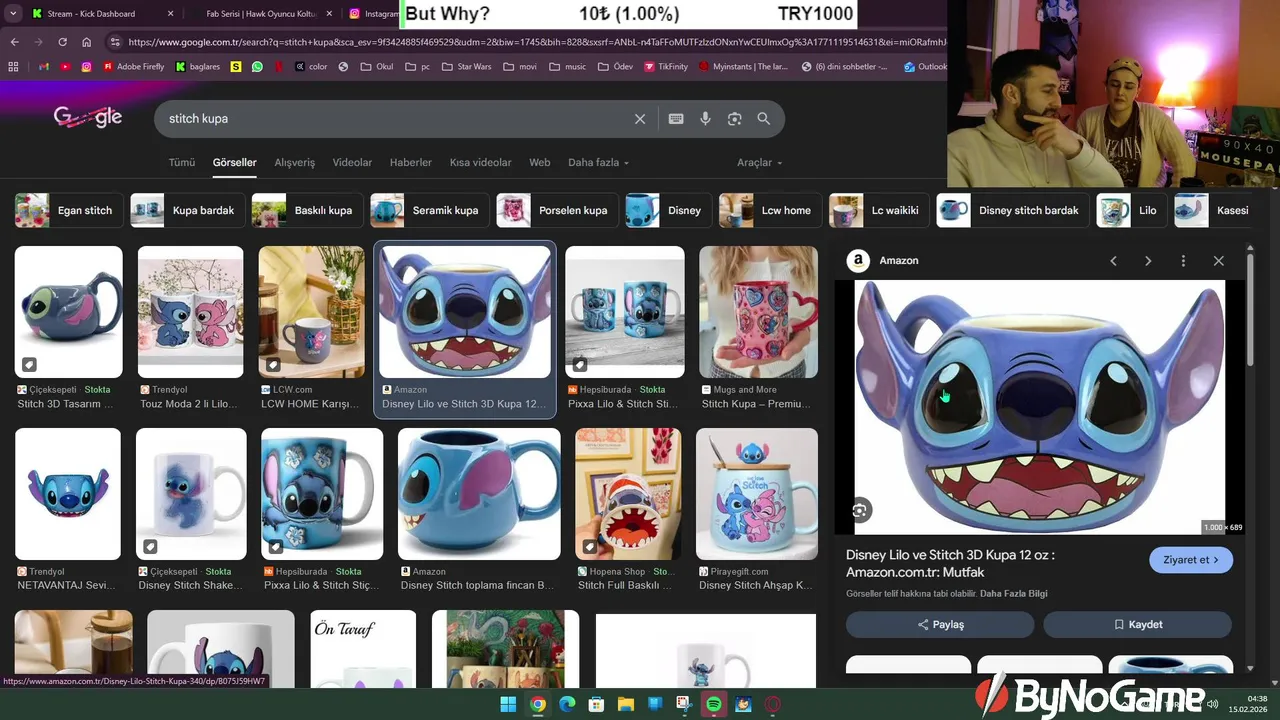
Task: Open the on-screen keyboard input tool
Action: pos(676,119)
